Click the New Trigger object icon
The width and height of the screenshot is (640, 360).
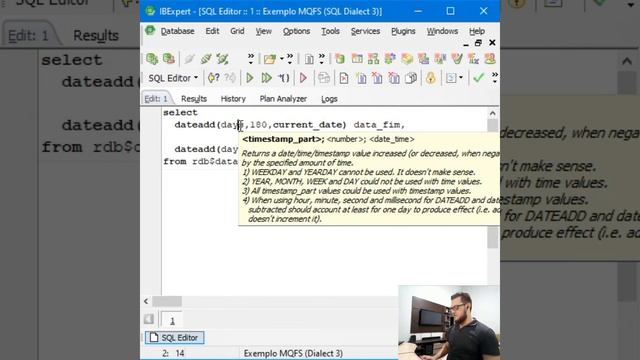(407, 59)
